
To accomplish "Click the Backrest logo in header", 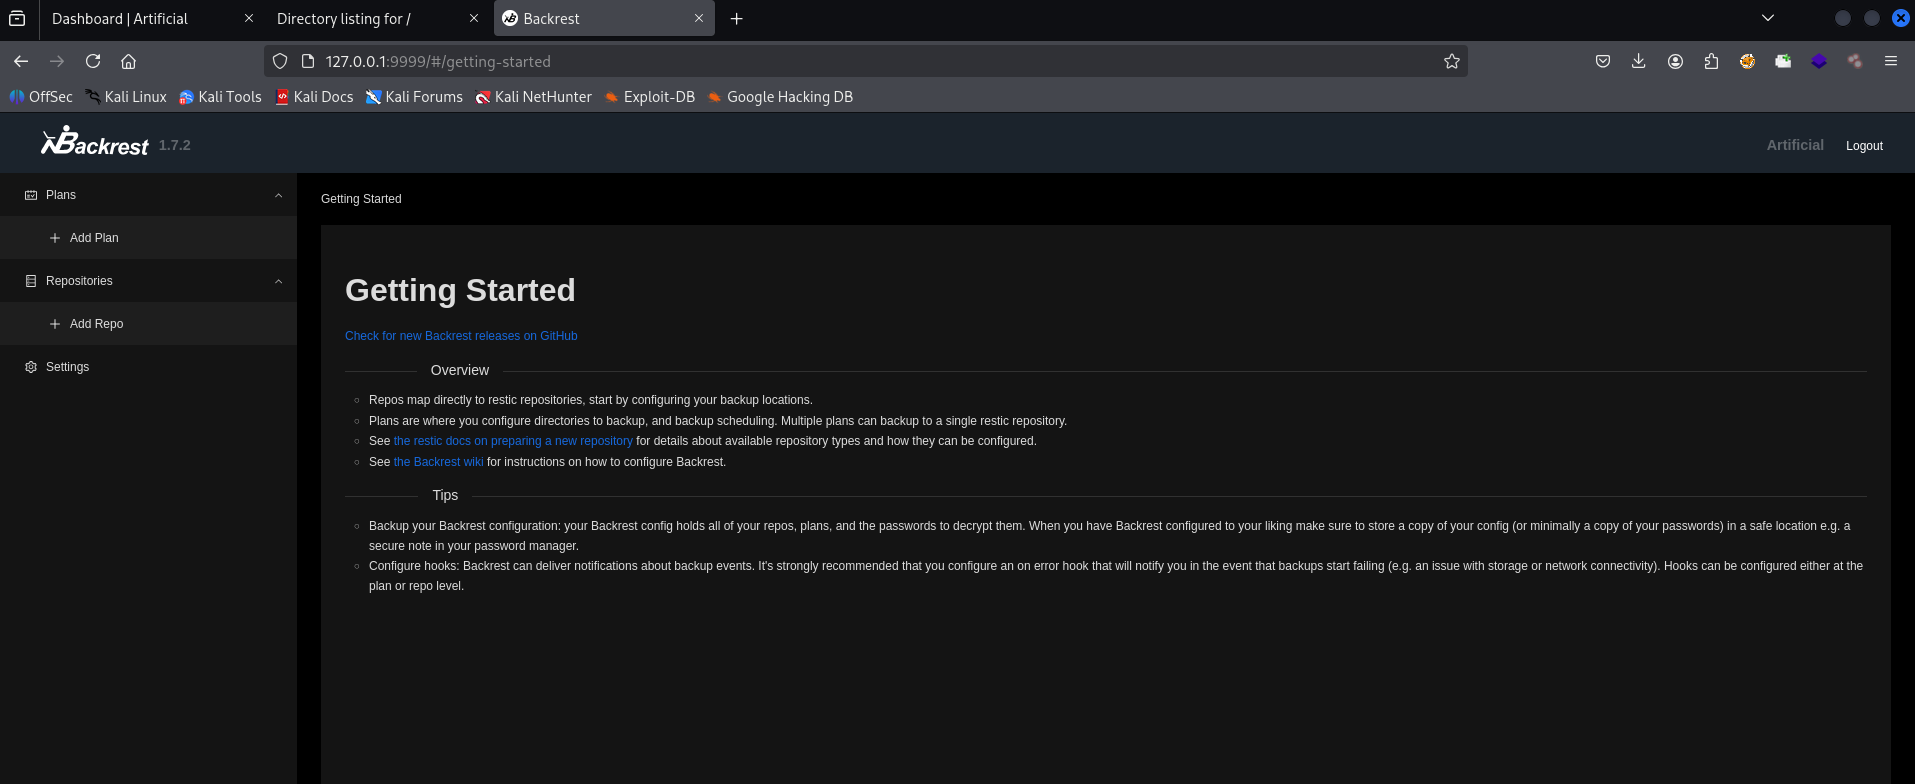I will tap(95, 143).
